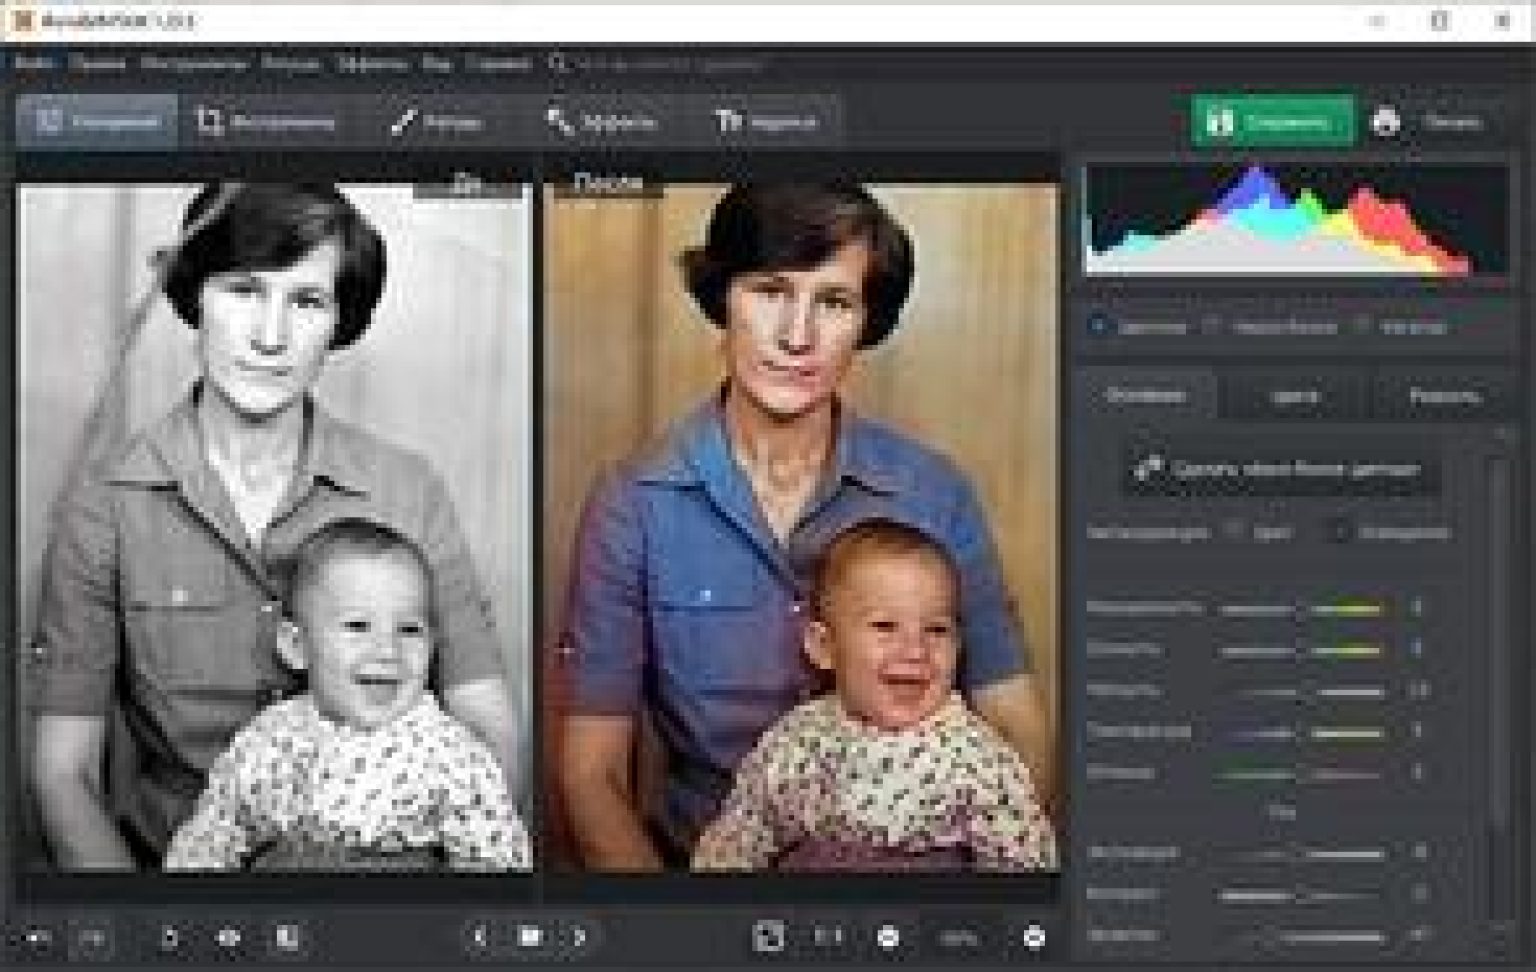Select the Цветное radio button
The height and width of the screenshot is (972, 1536).
point(1099,326)
